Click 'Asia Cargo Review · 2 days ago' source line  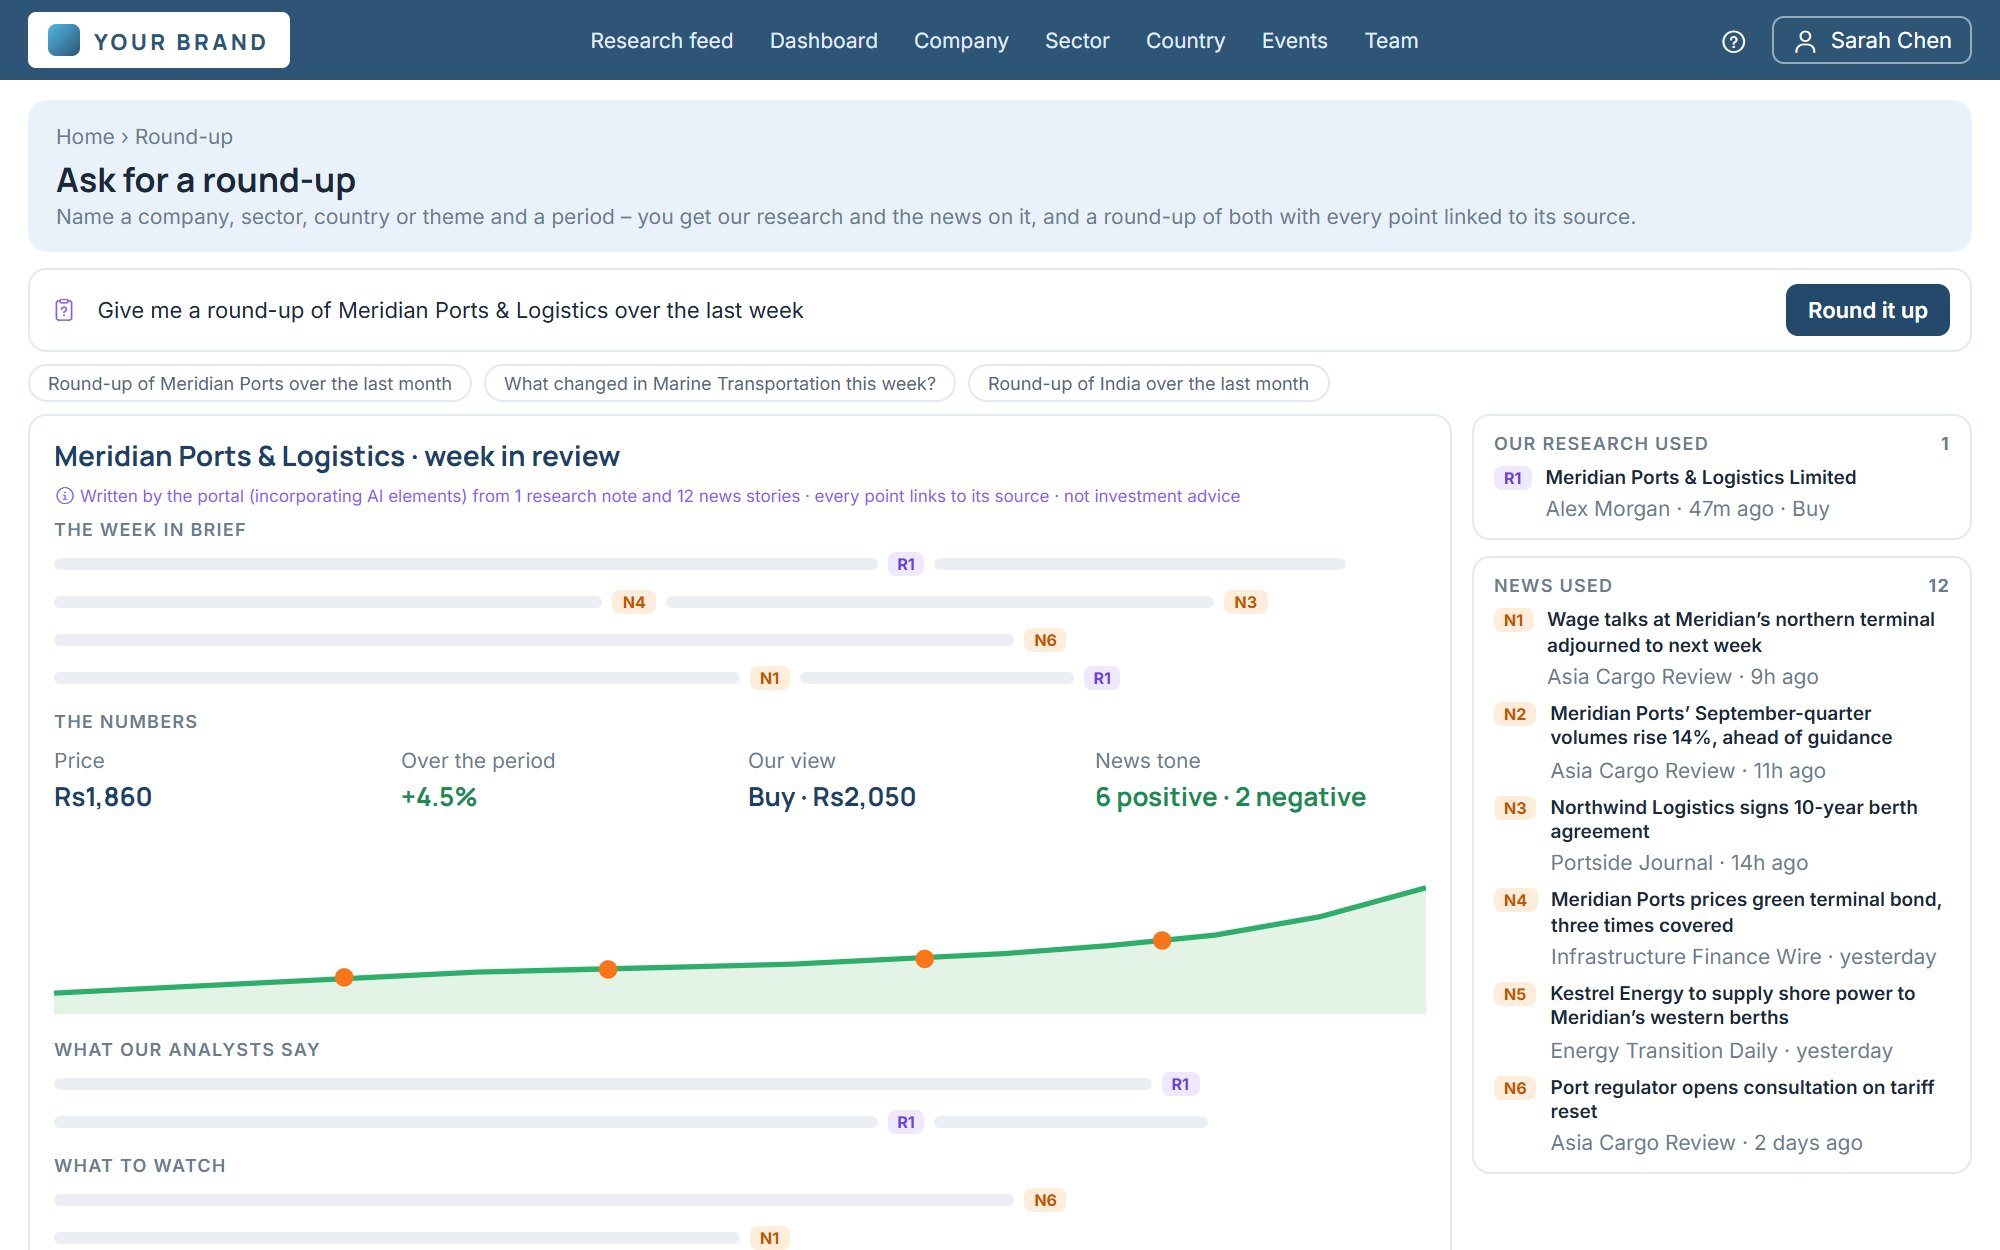coord(1706,1143)
